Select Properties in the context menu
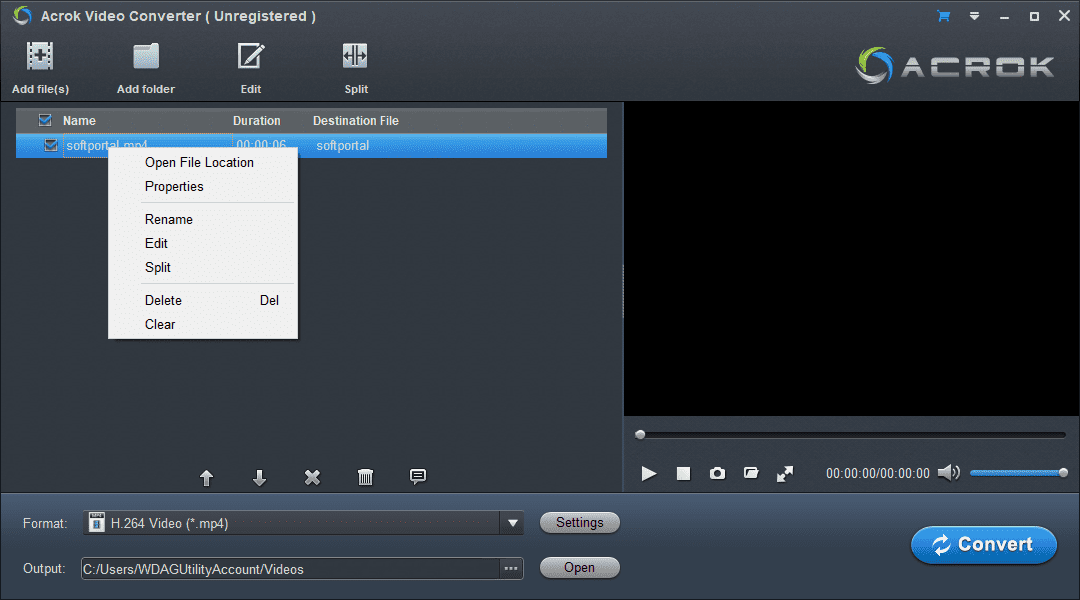The width and height of the screenshot is (1080, 600). click(x=174, y=187)
